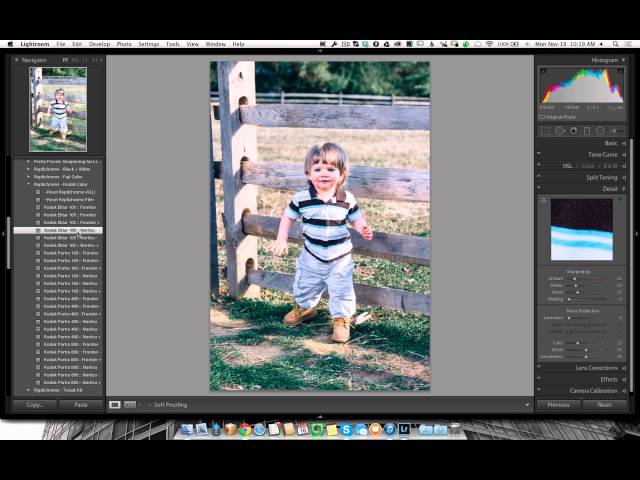The height and width of the screenshot is (480, 640).
Task: Toggle the Soft Proofing checkbox
Action: 149,405
